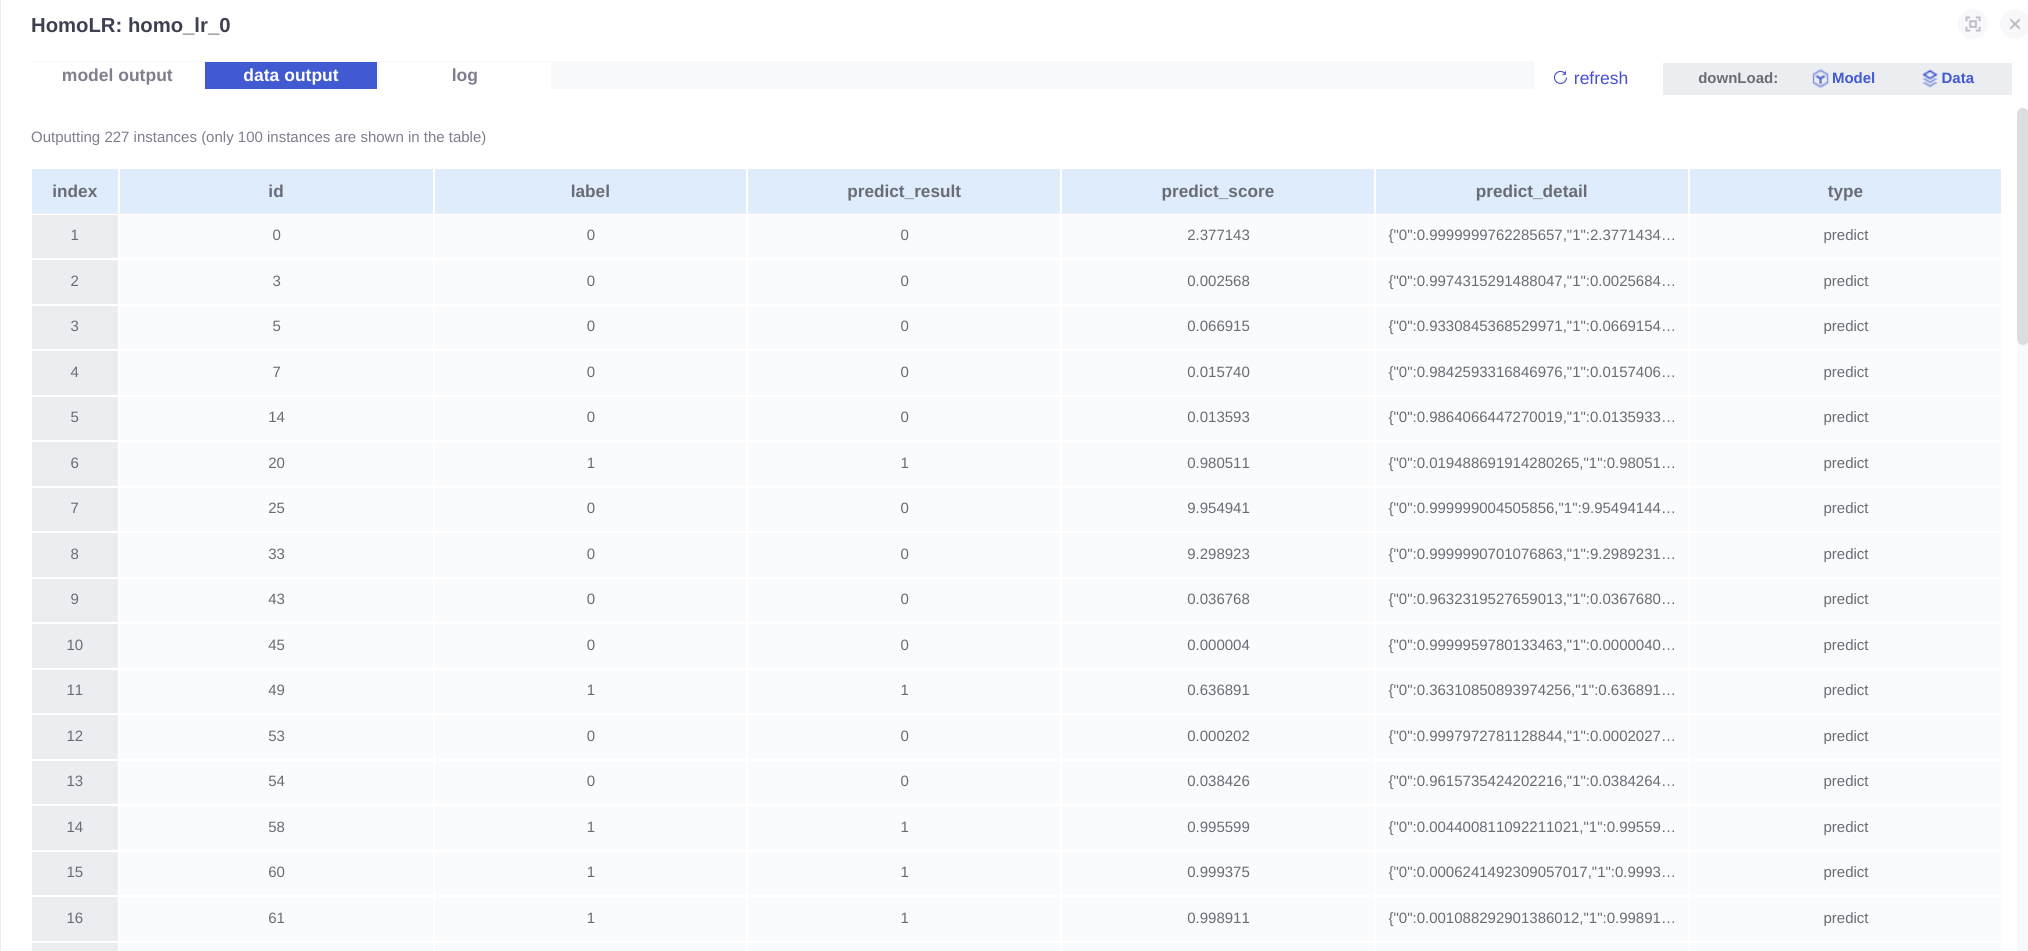Click id cell 54

click(276, 781)
